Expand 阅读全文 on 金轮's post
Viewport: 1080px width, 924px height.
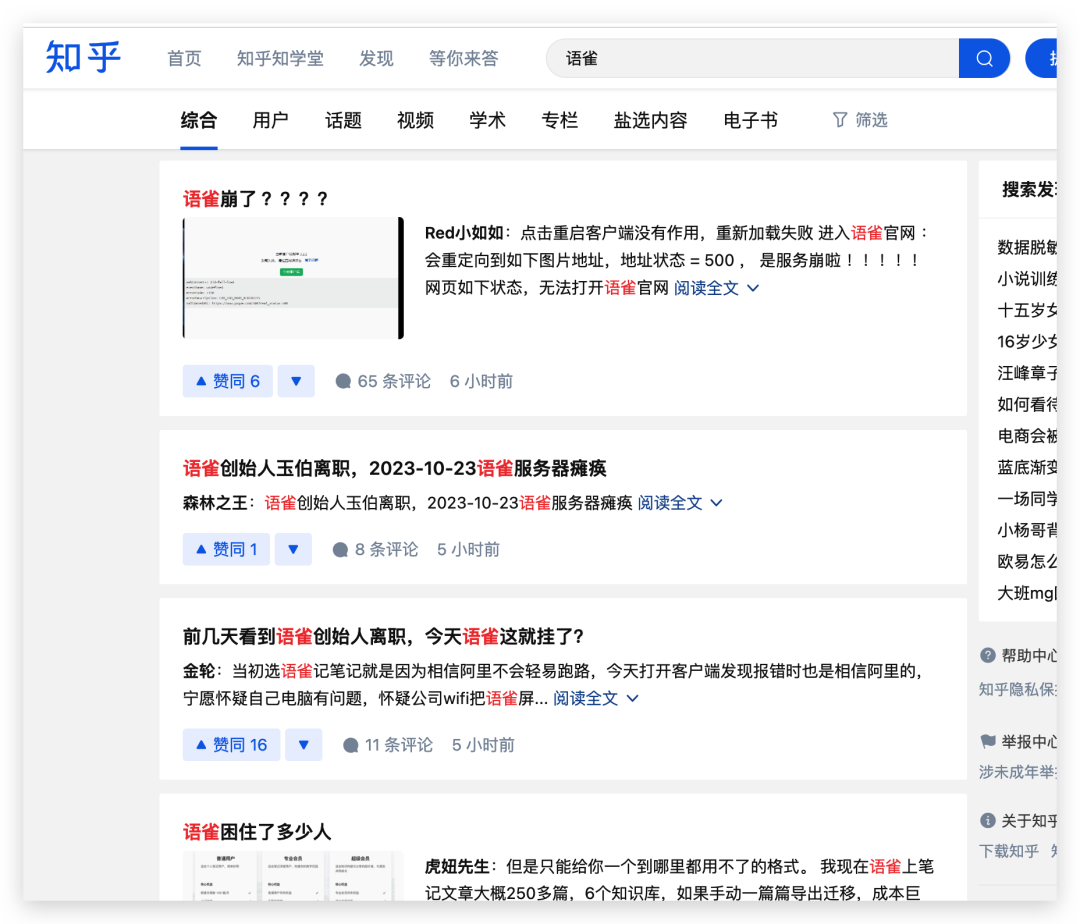[x=596, y=699]
